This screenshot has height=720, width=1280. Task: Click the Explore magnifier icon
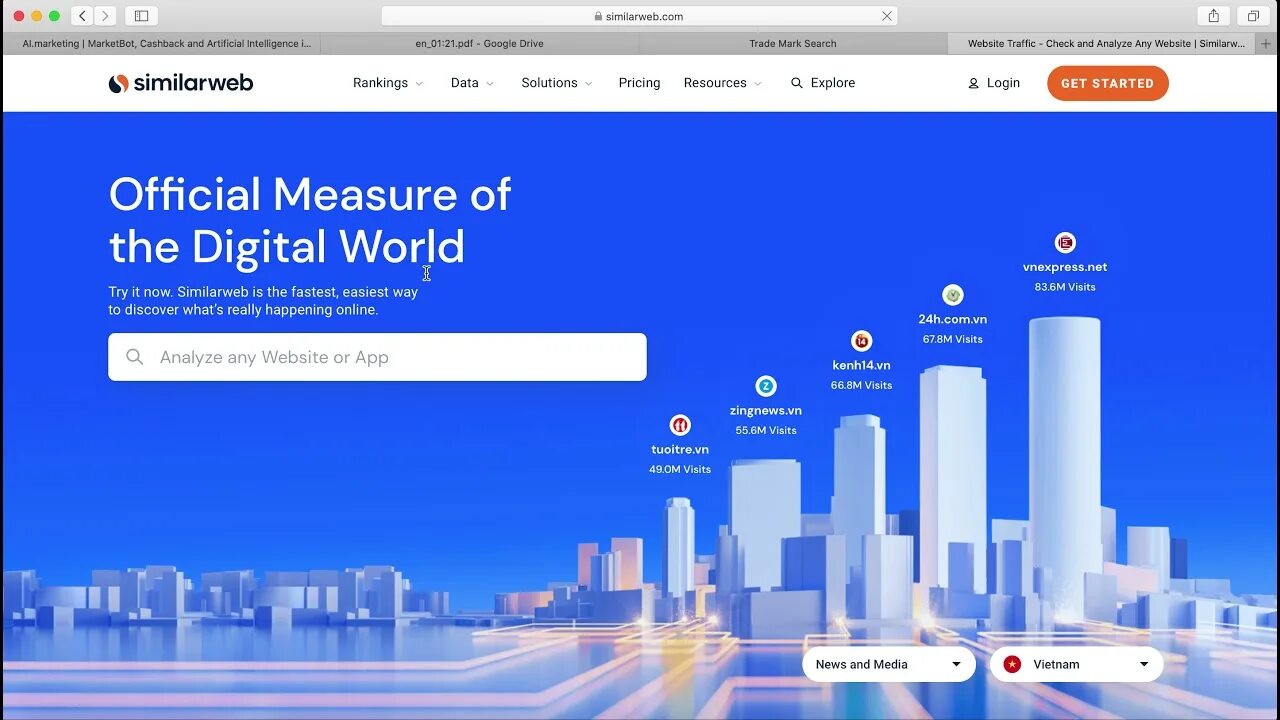tap(797, 83)
